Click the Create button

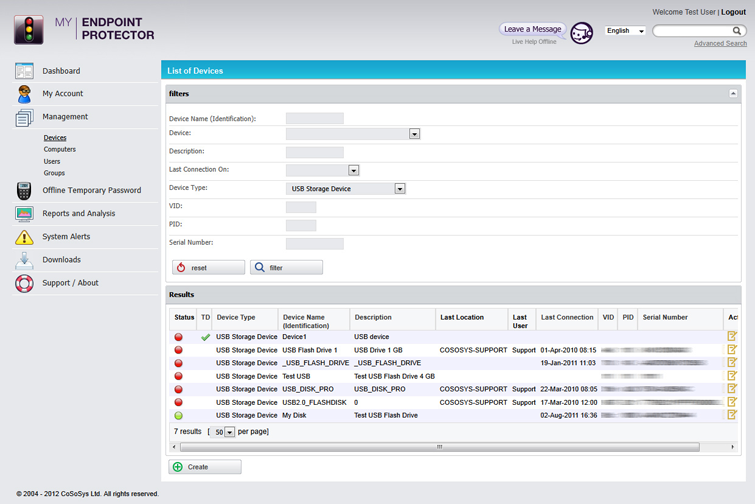click(x=205, y=467)
